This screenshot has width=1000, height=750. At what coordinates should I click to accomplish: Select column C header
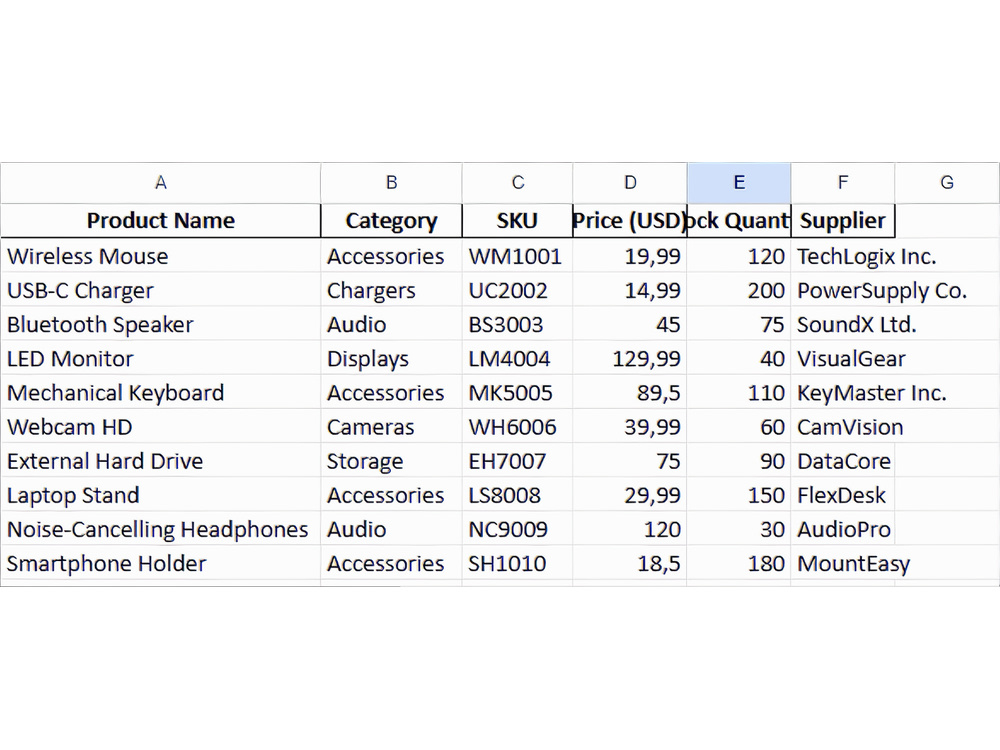(517, 183)
